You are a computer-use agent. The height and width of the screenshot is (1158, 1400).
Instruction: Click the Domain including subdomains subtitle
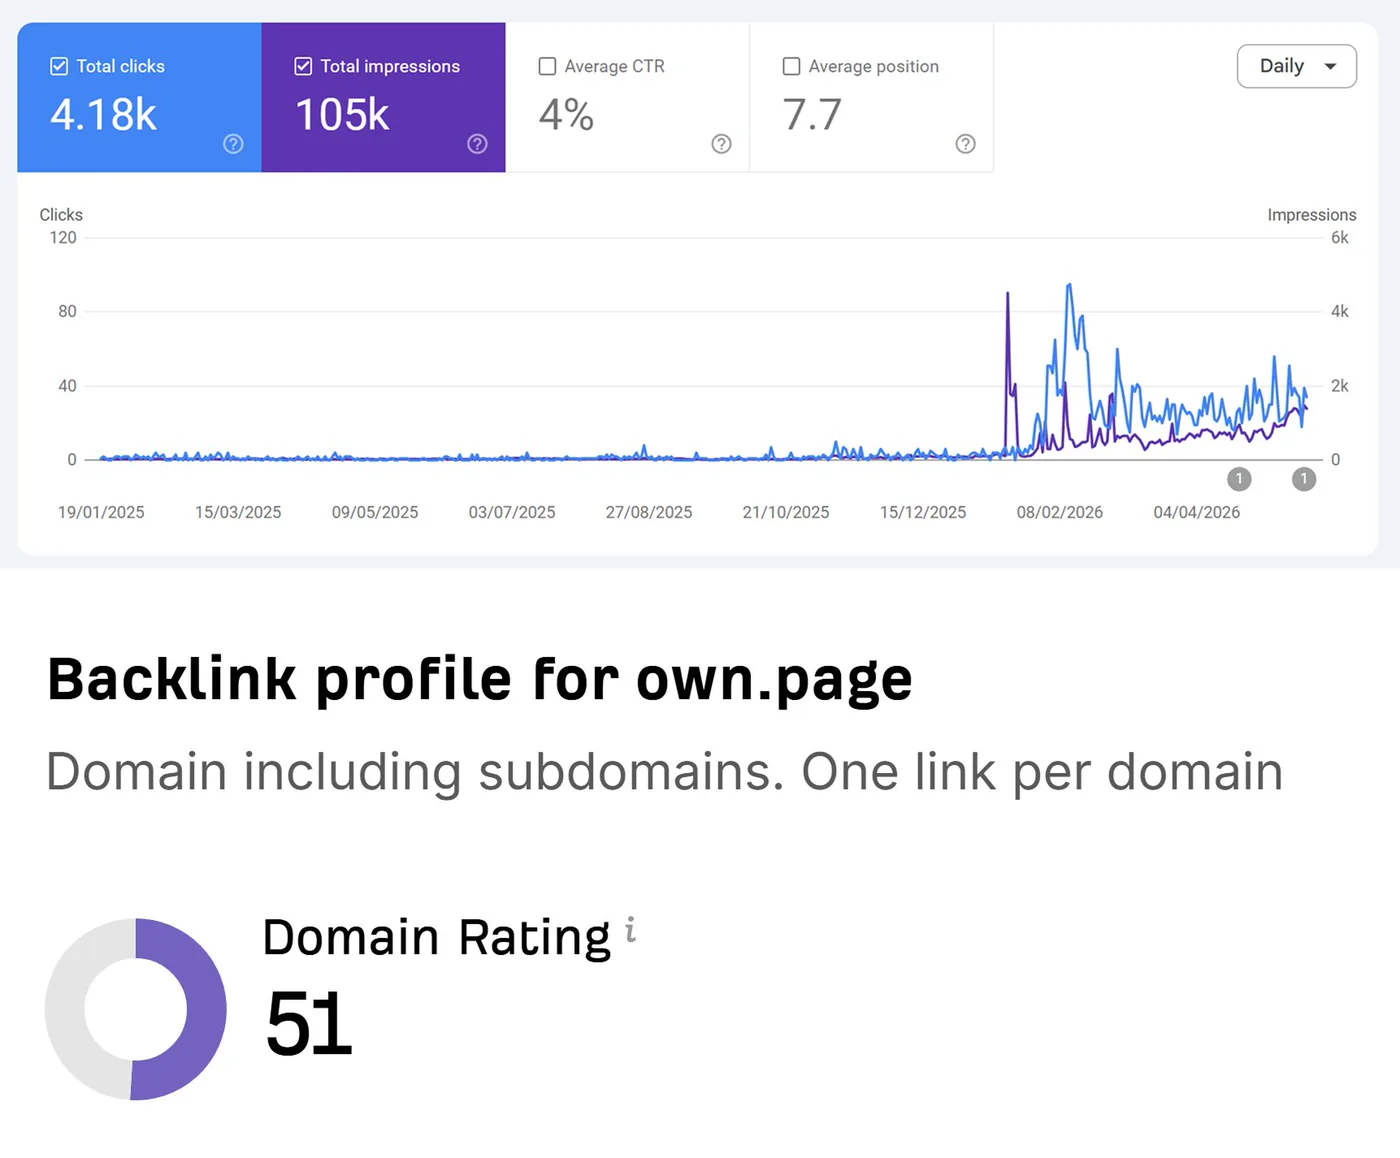point(664,772)
